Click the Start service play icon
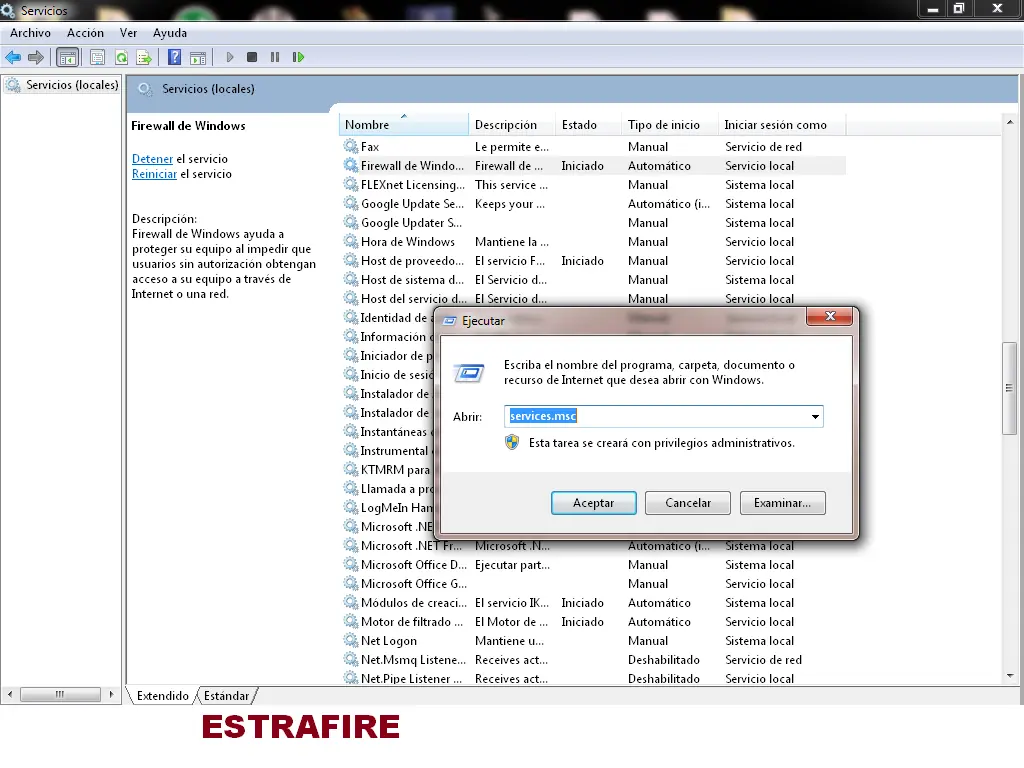This screenshot has height=768, width=1024. (x=229, y=57)
